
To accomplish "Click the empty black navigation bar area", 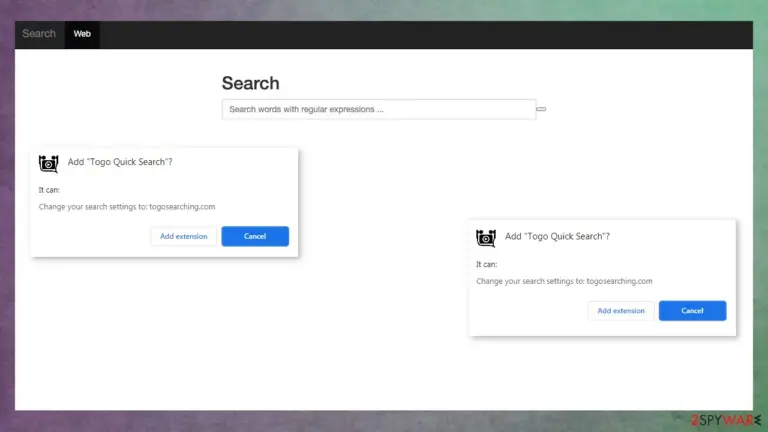I will click(426, 34).
